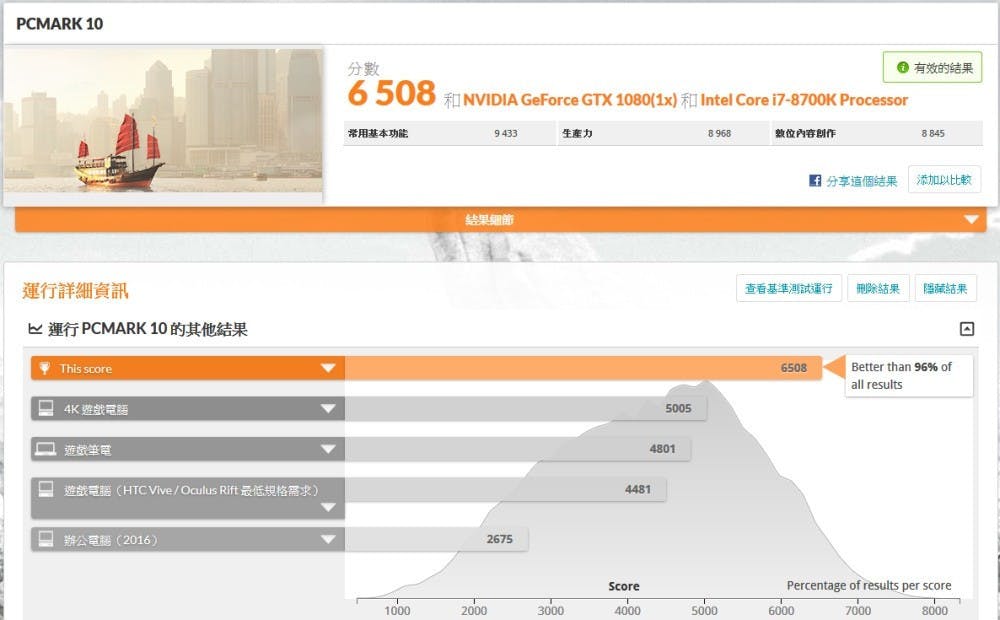Click the 查看基準測試運行 button
Viewport: 1000px width, 620px height.
coord(789,288)
